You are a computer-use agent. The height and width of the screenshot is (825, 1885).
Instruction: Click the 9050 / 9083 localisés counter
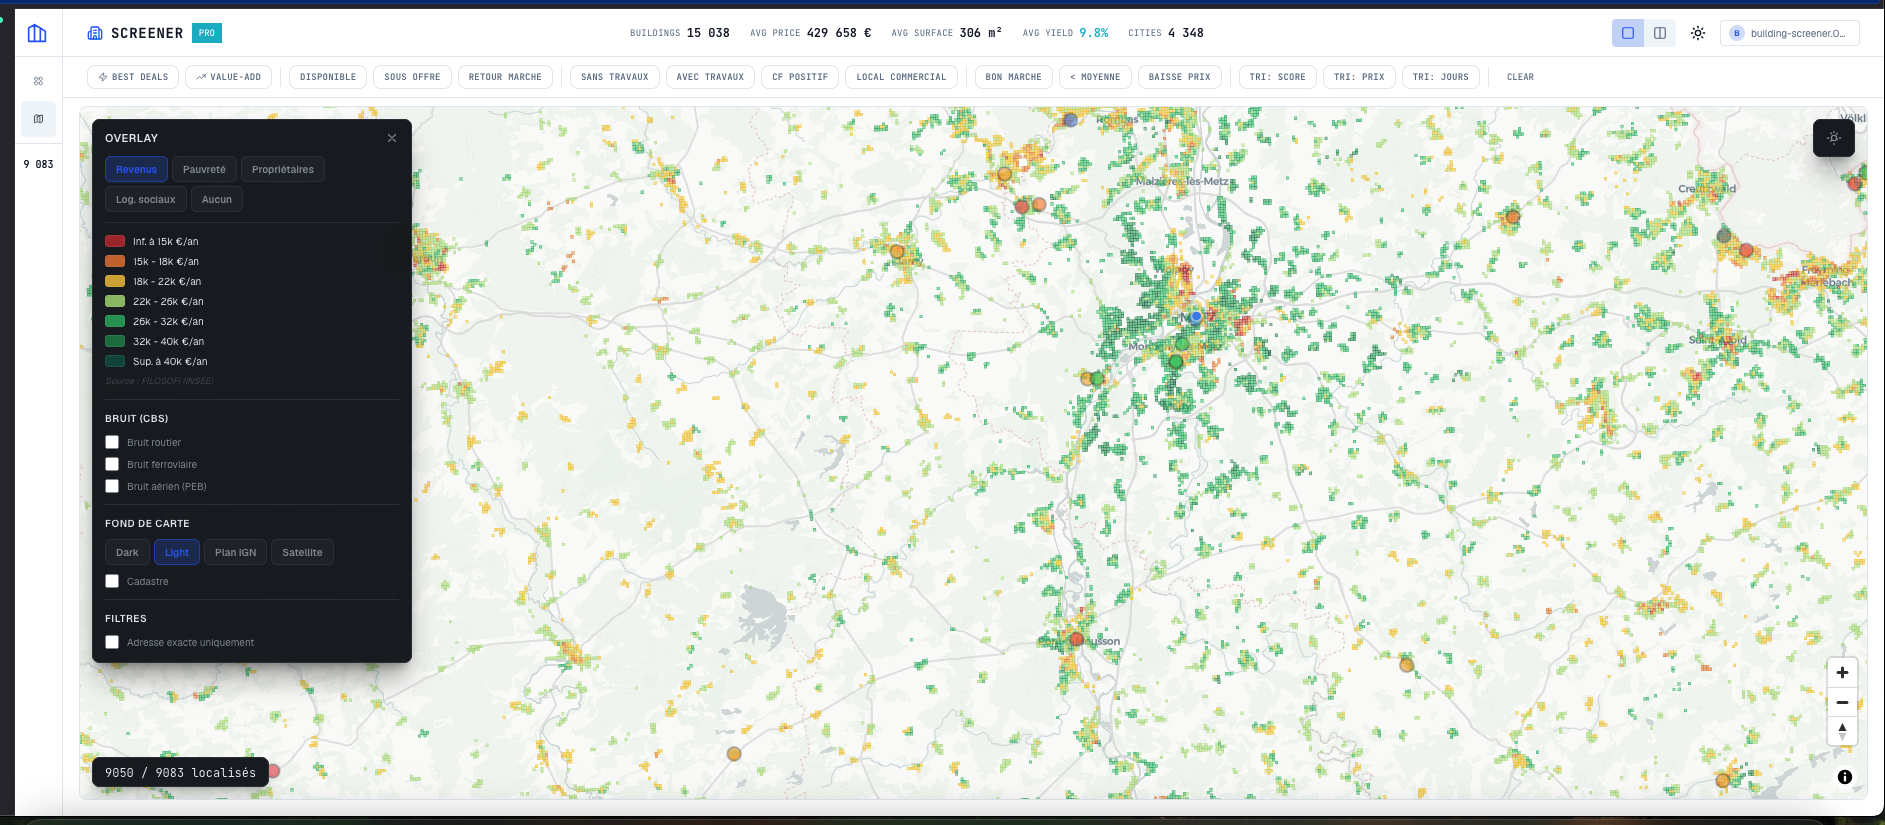181,772
